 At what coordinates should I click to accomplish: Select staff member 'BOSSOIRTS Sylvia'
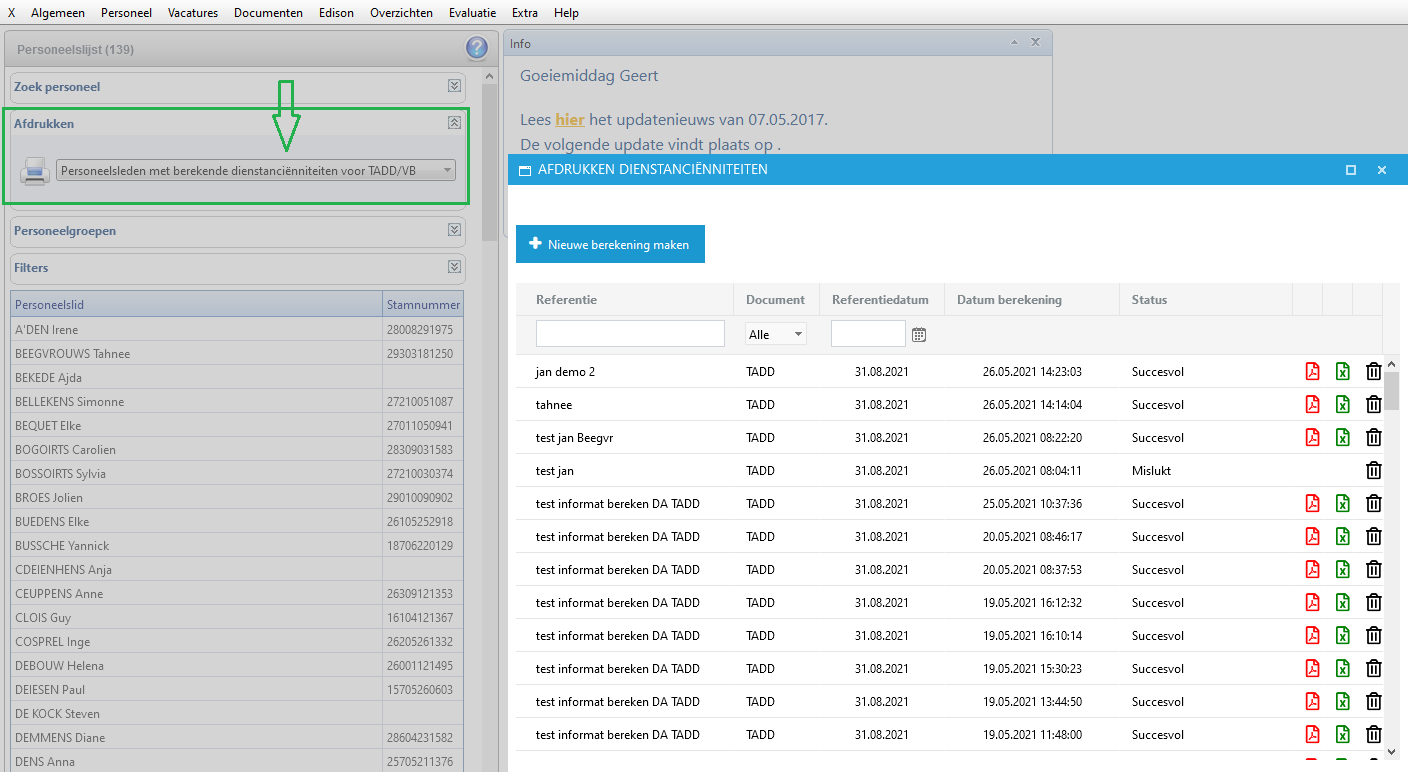(237, 474)
